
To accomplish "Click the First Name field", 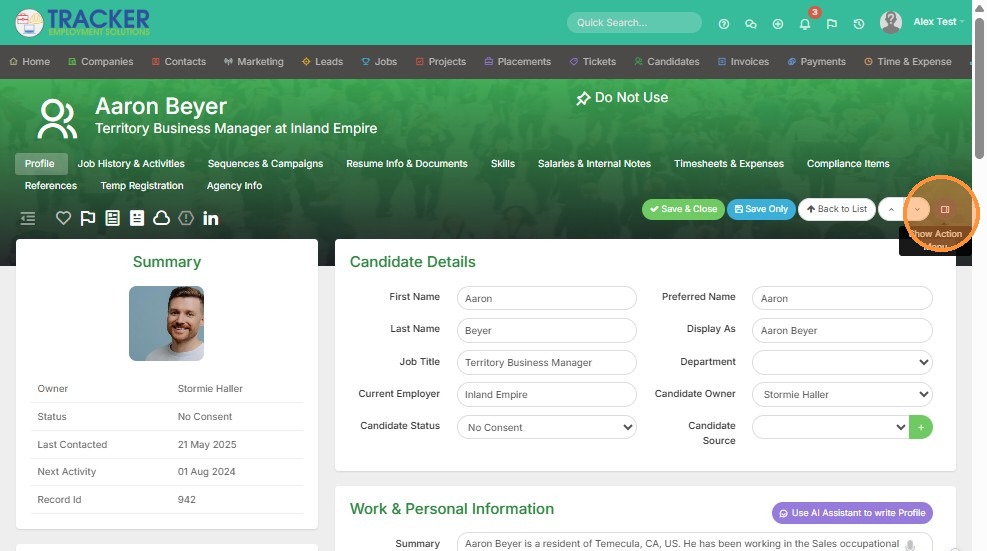I will pyautogui.click(x=546, y=298).
